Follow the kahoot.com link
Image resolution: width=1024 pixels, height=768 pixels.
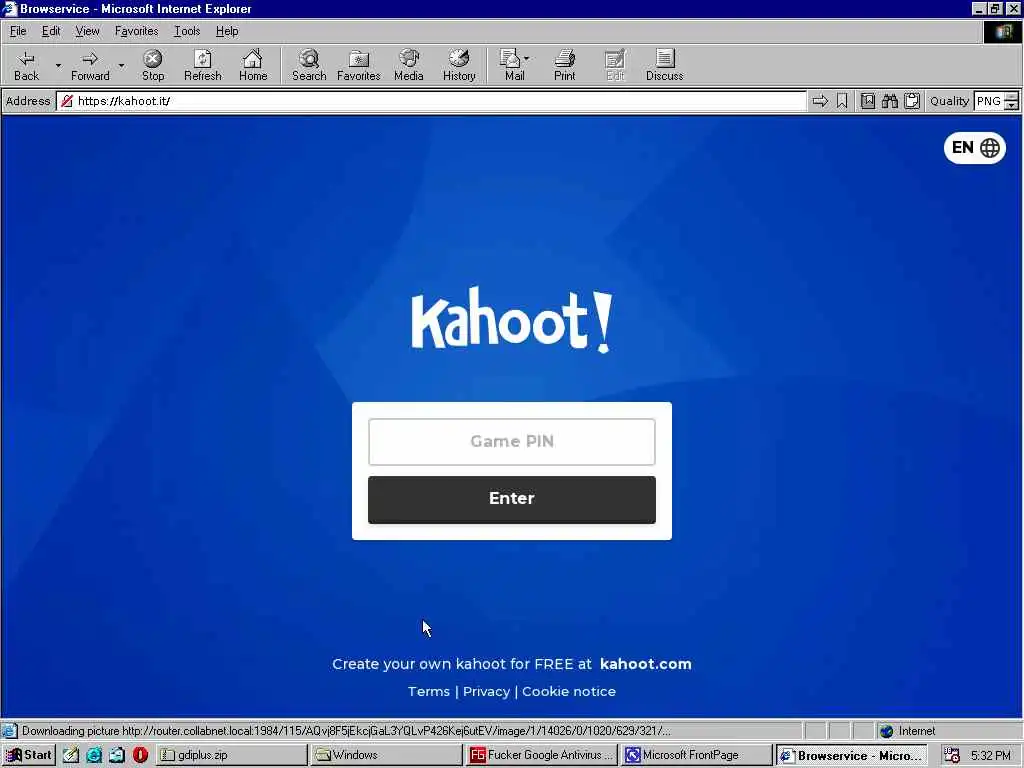pyautogui.click(x=645, y=664)
